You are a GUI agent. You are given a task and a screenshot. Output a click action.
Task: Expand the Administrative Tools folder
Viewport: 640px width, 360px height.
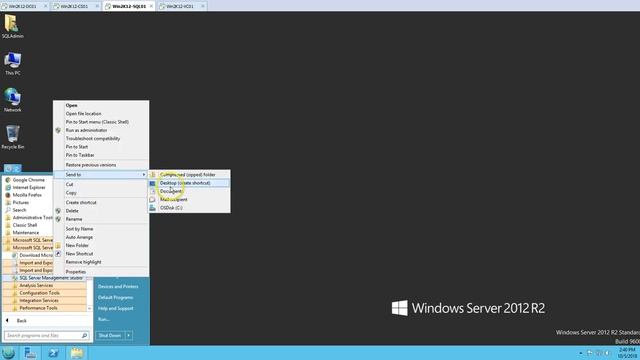[x=28, y=218]
